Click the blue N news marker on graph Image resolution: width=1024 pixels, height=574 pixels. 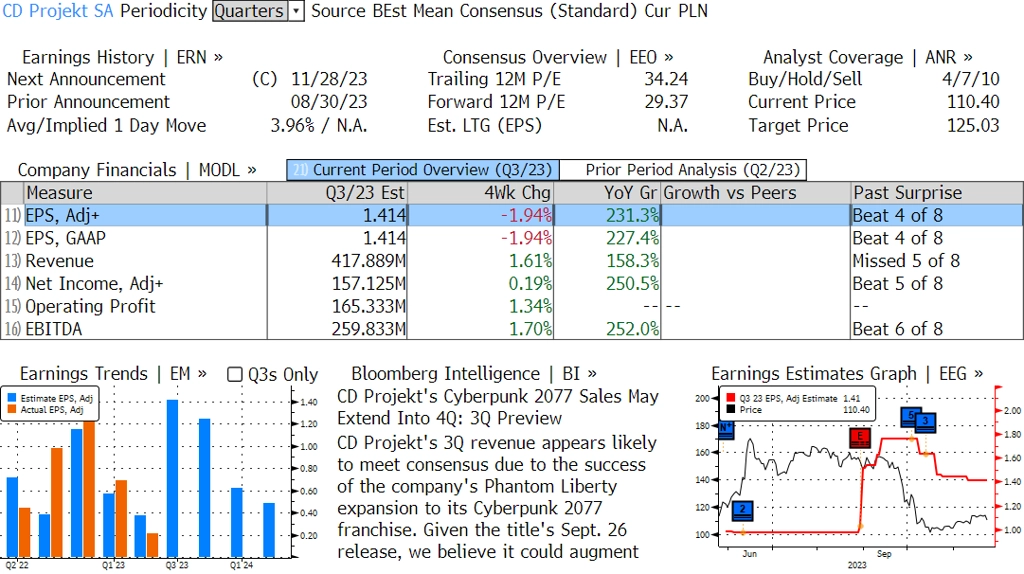coord(726,430)
